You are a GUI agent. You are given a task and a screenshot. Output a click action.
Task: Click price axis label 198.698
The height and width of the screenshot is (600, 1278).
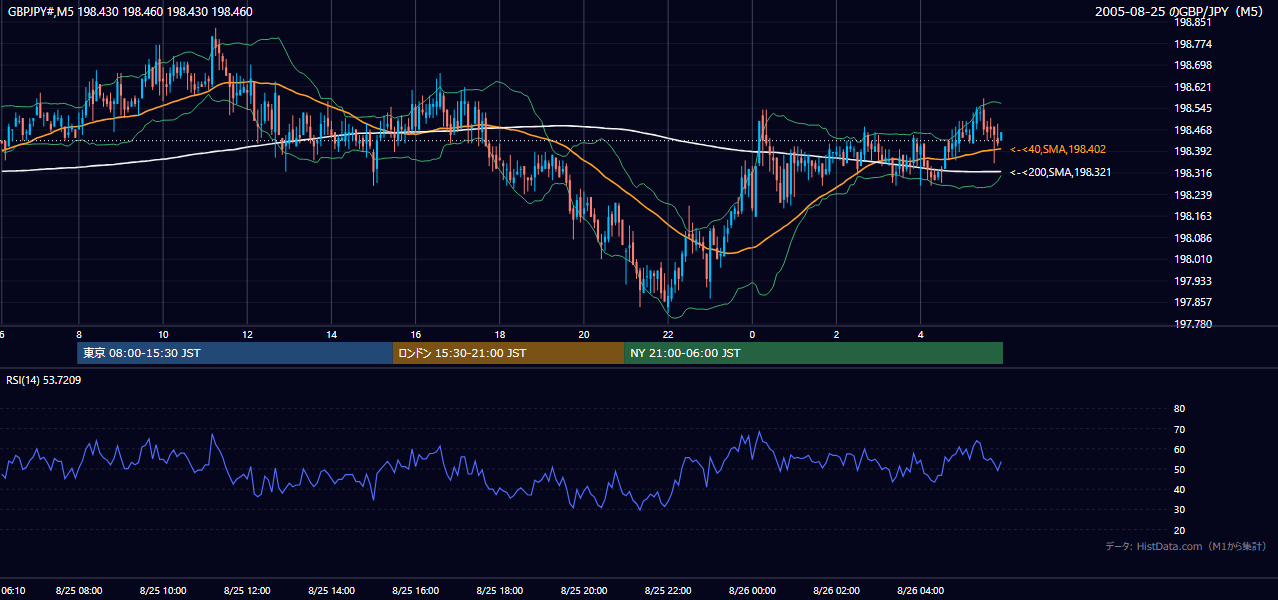[x=1193, y=65]
